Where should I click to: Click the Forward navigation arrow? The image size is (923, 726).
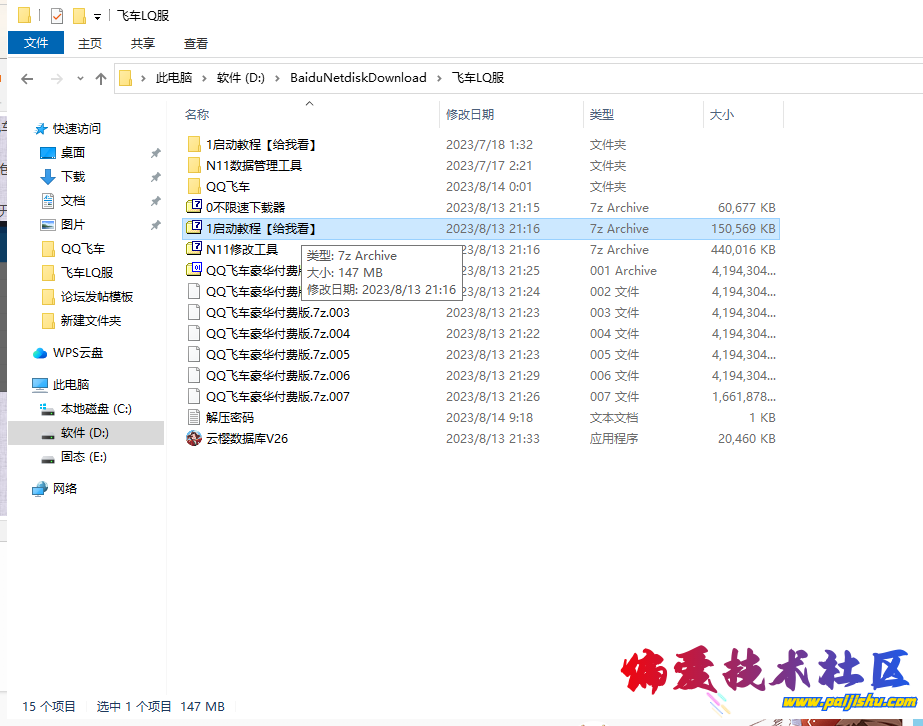click(57, 78)
